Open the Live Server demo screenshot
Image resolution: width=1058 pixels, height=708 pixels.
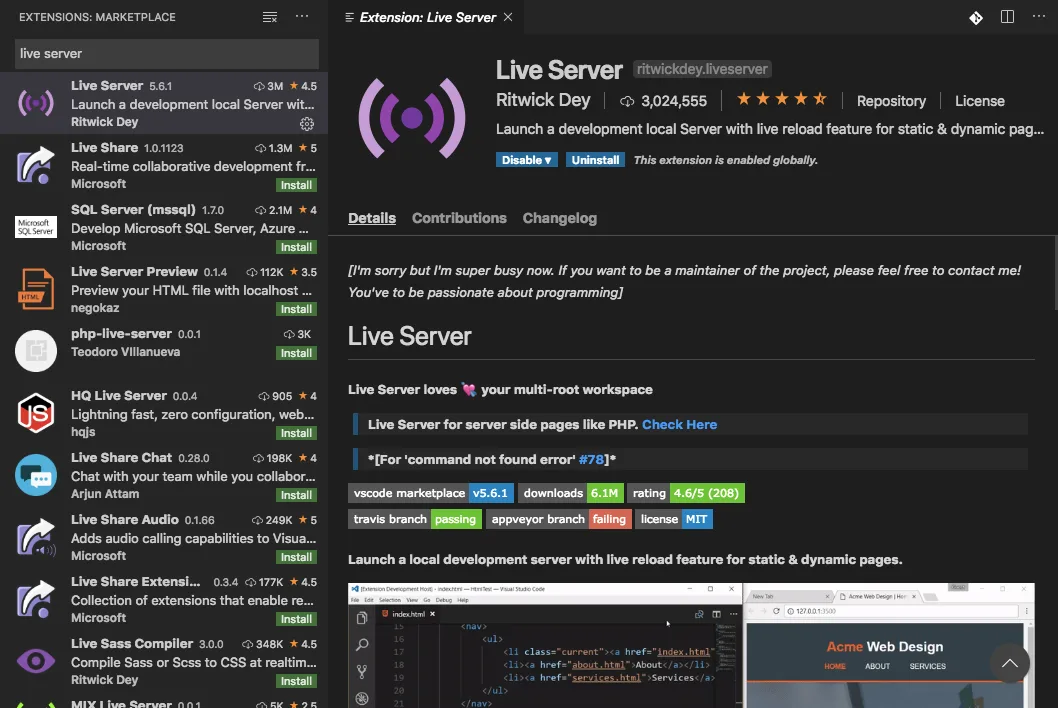[x=691, y=645]
